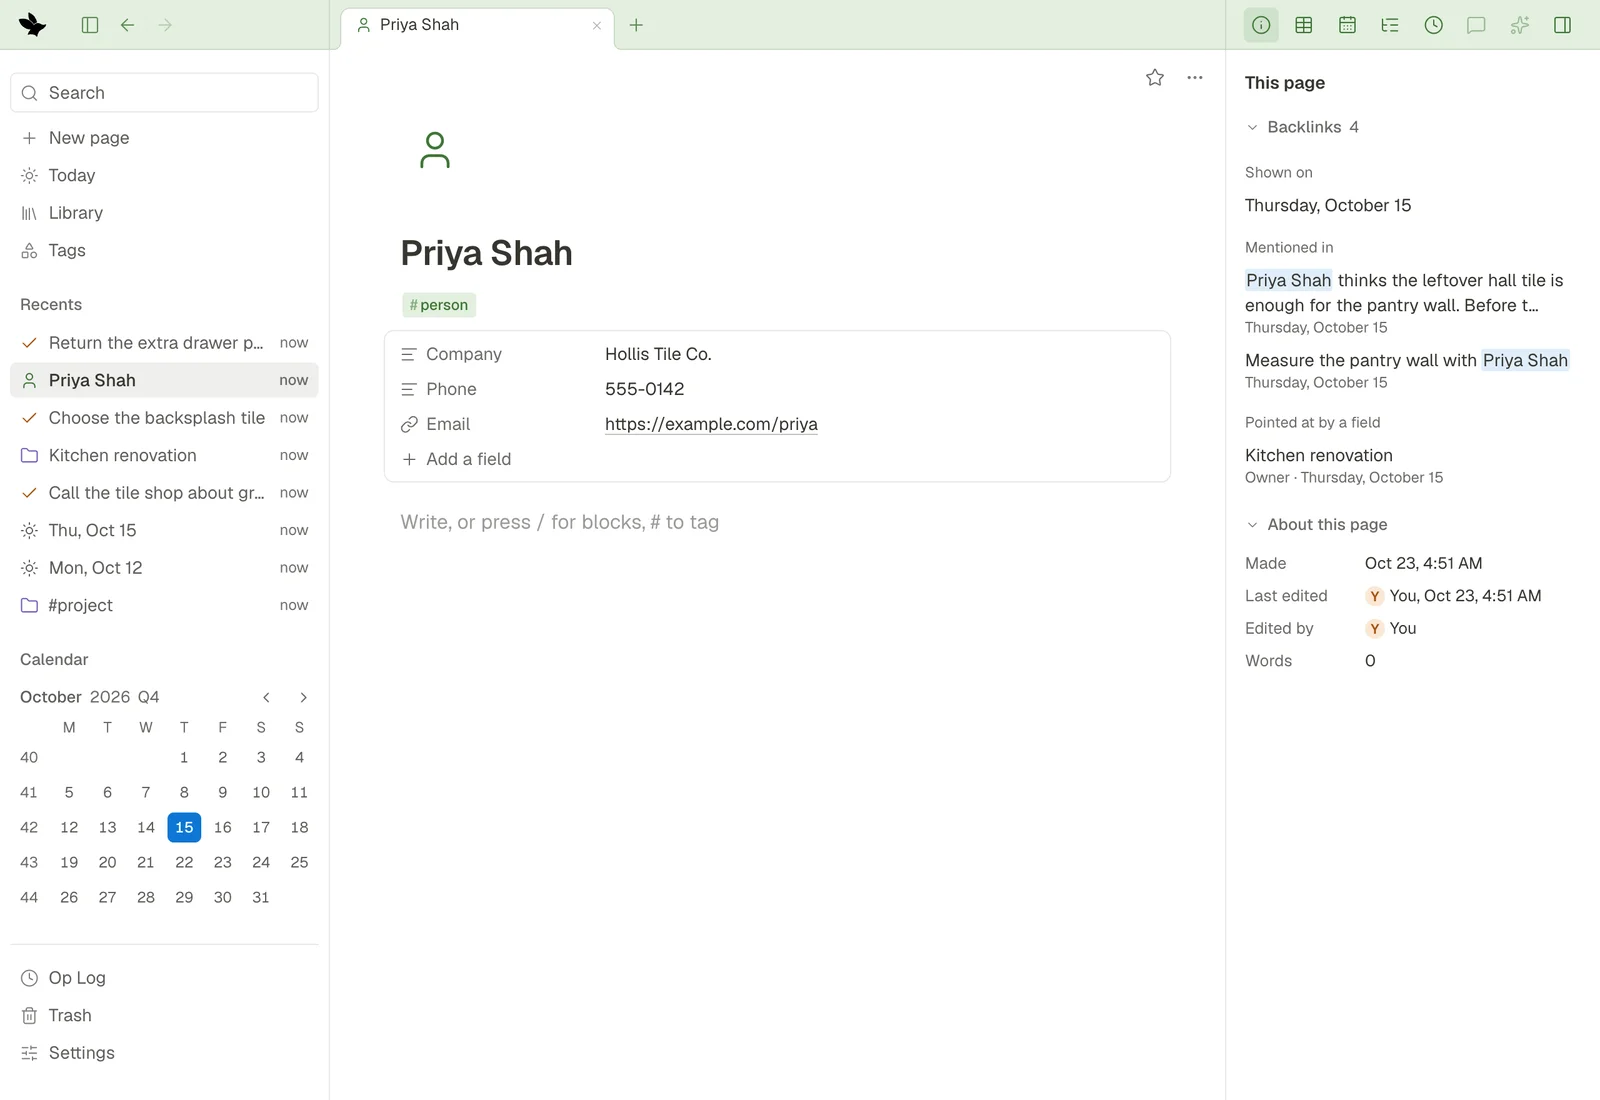Image resolution: width=1600 pixels, height=1100 pixels.
Task: Open Kitchen renovation in Recents
Action: point(164,456)
